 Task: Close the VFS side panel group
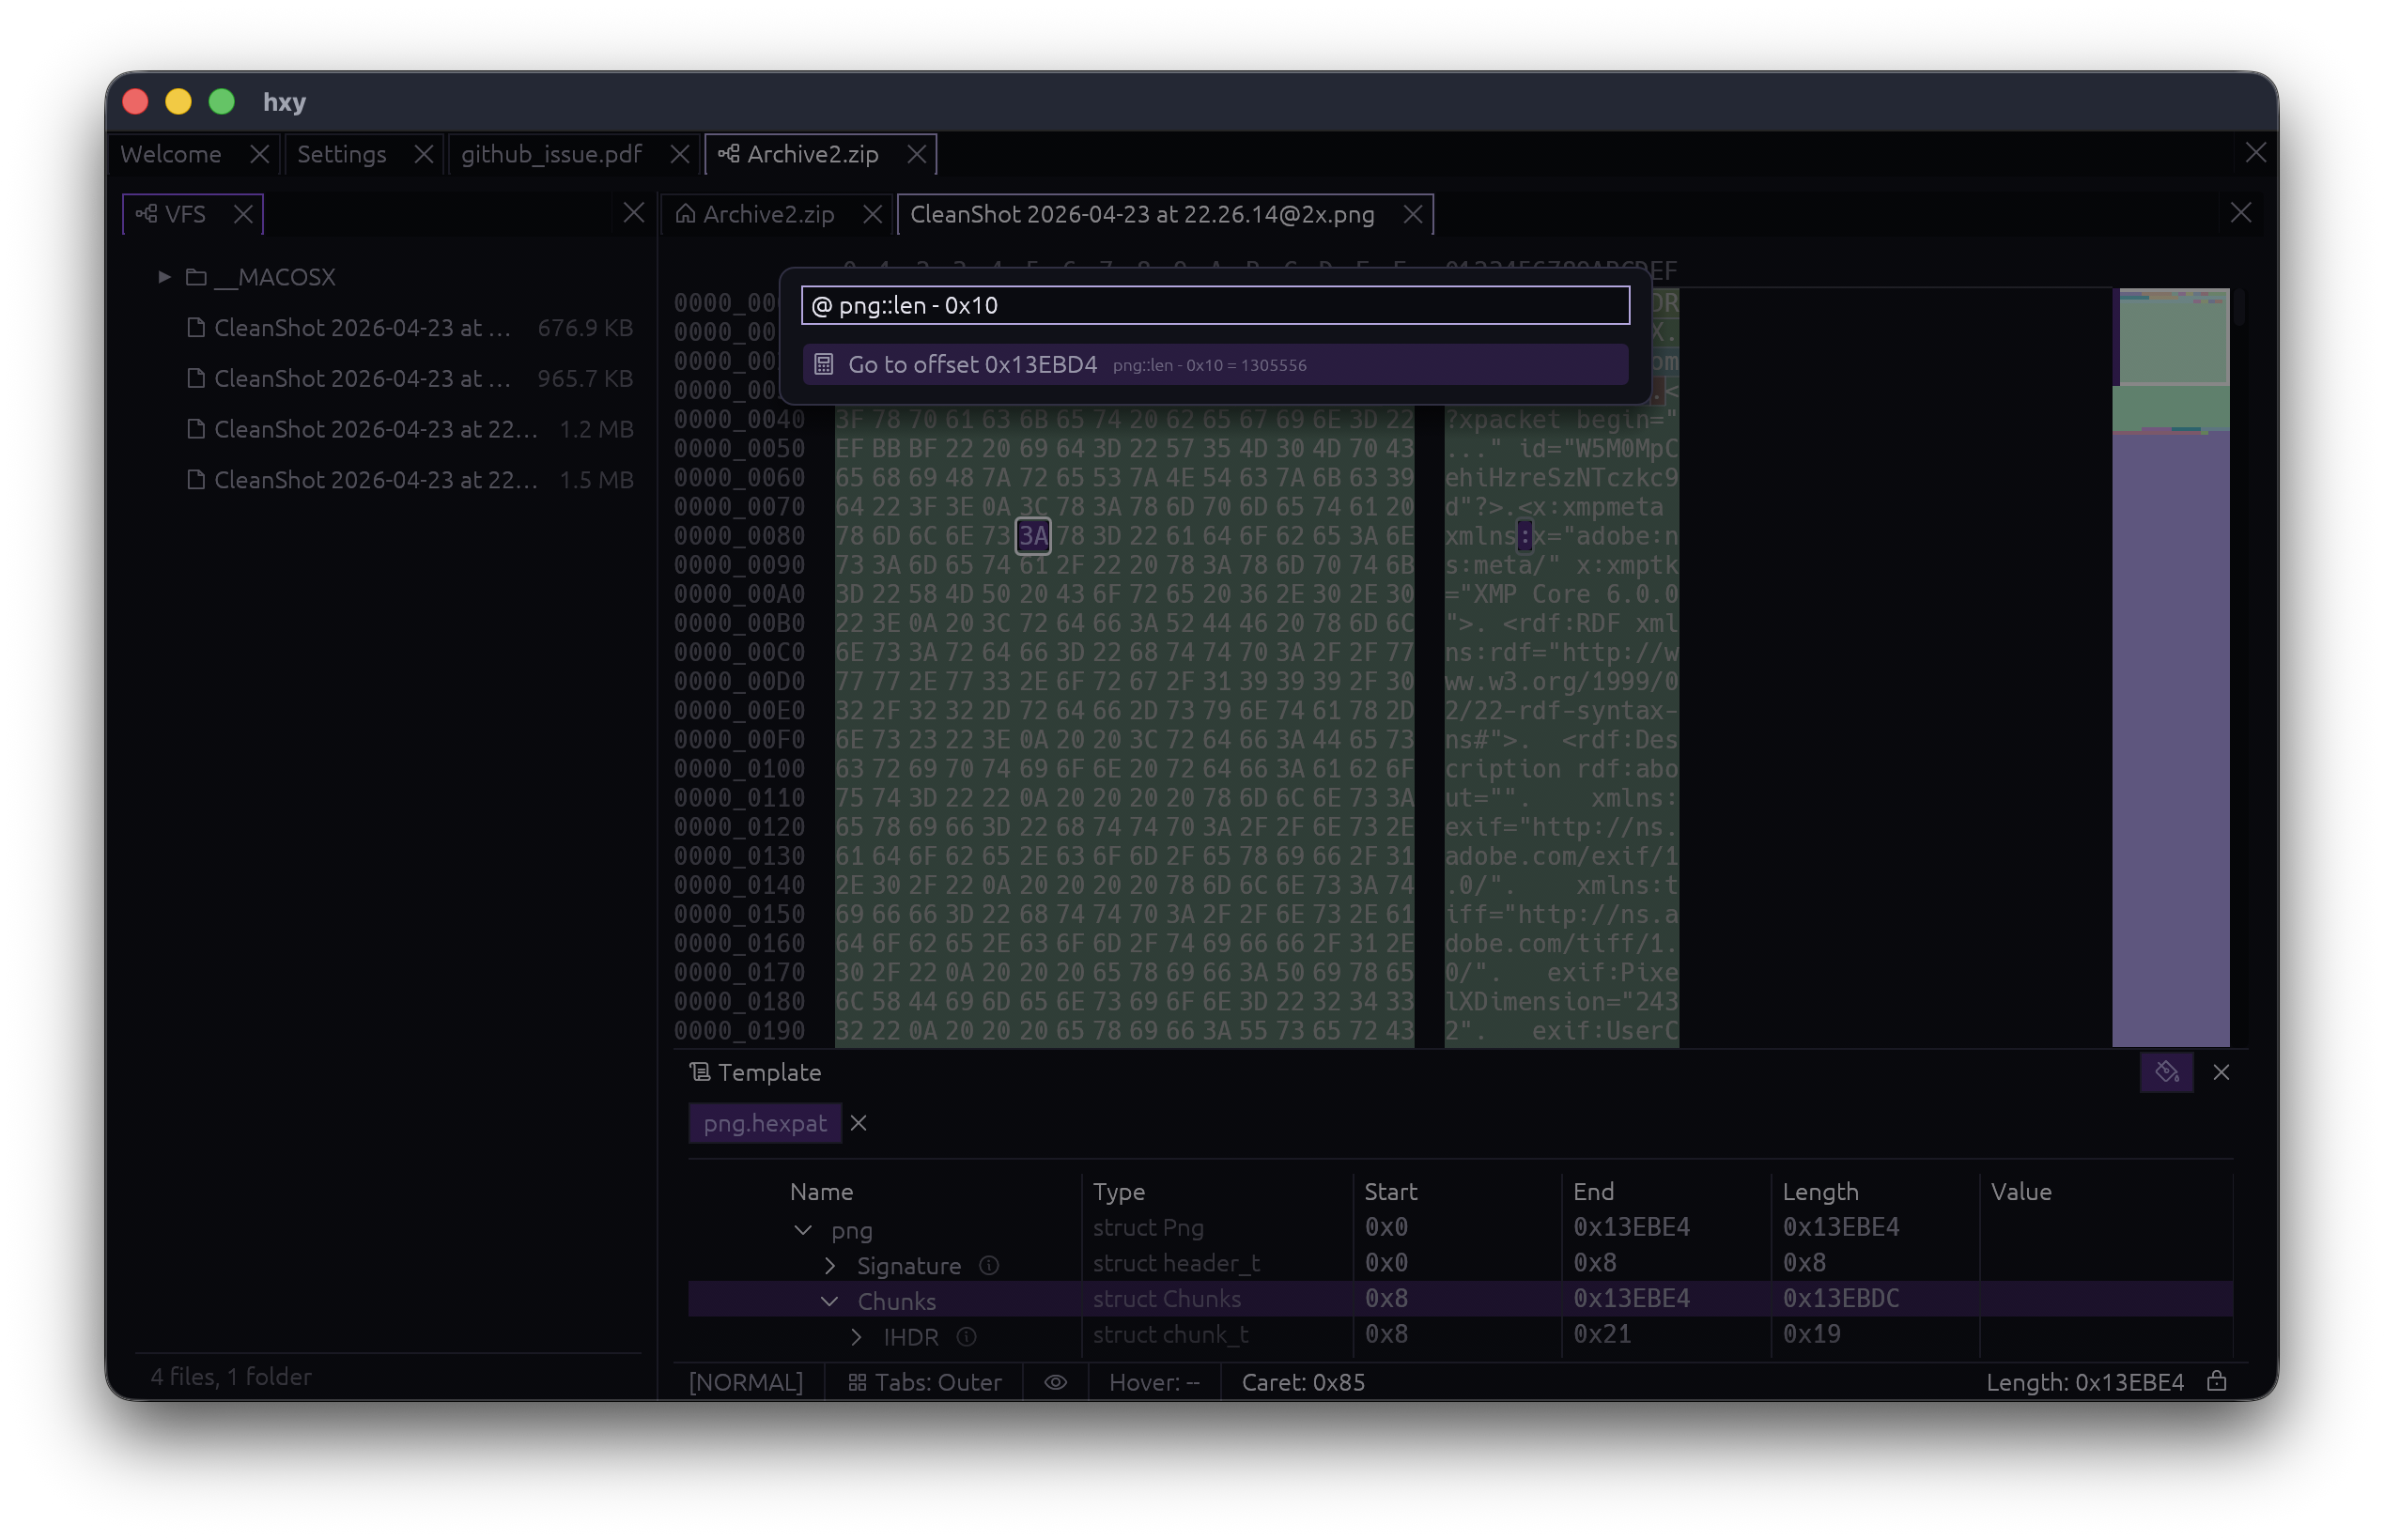tap(633, 212)
